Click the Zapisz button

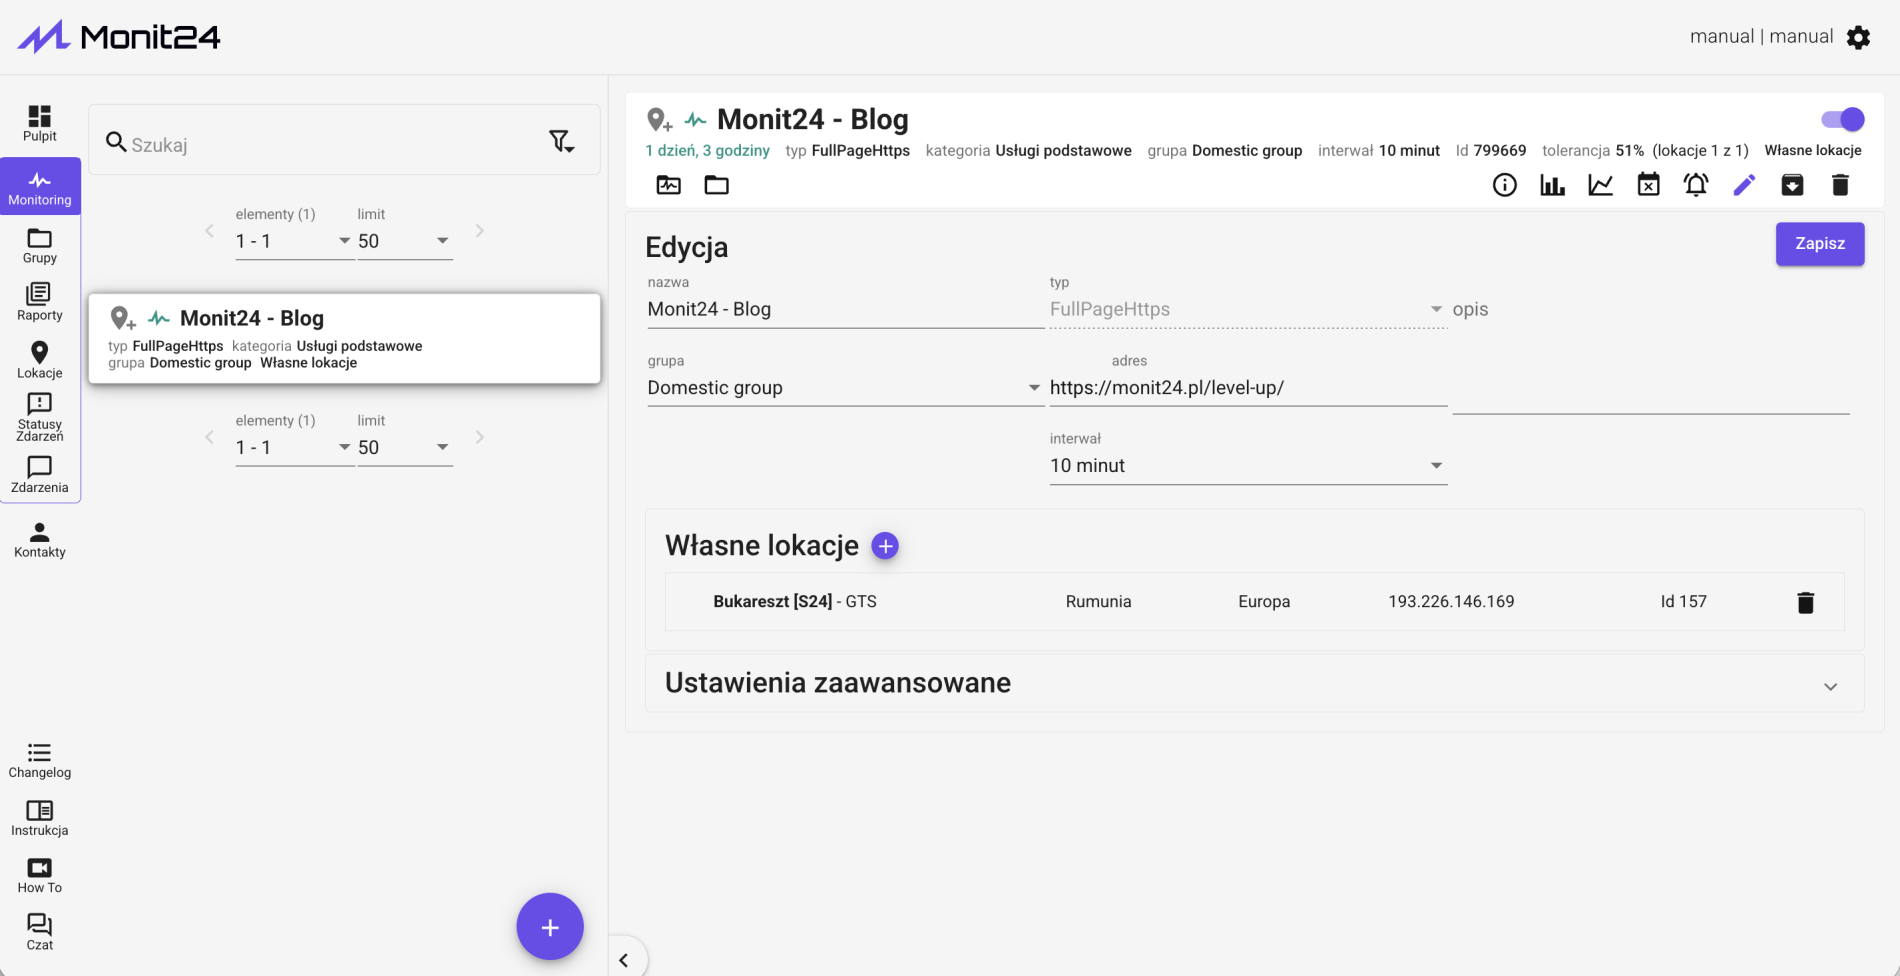1819,244
